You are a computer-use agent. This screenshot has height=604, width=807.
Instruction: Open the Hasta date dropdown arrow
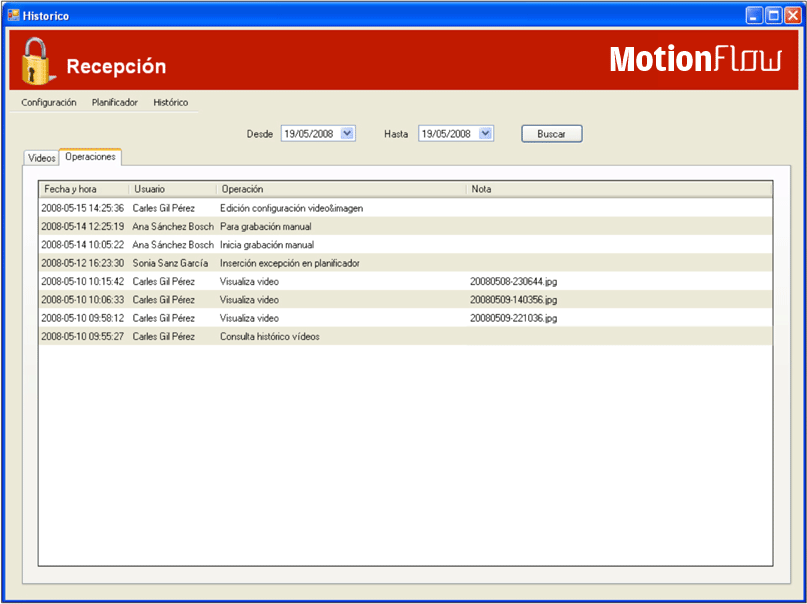[485, 133]
